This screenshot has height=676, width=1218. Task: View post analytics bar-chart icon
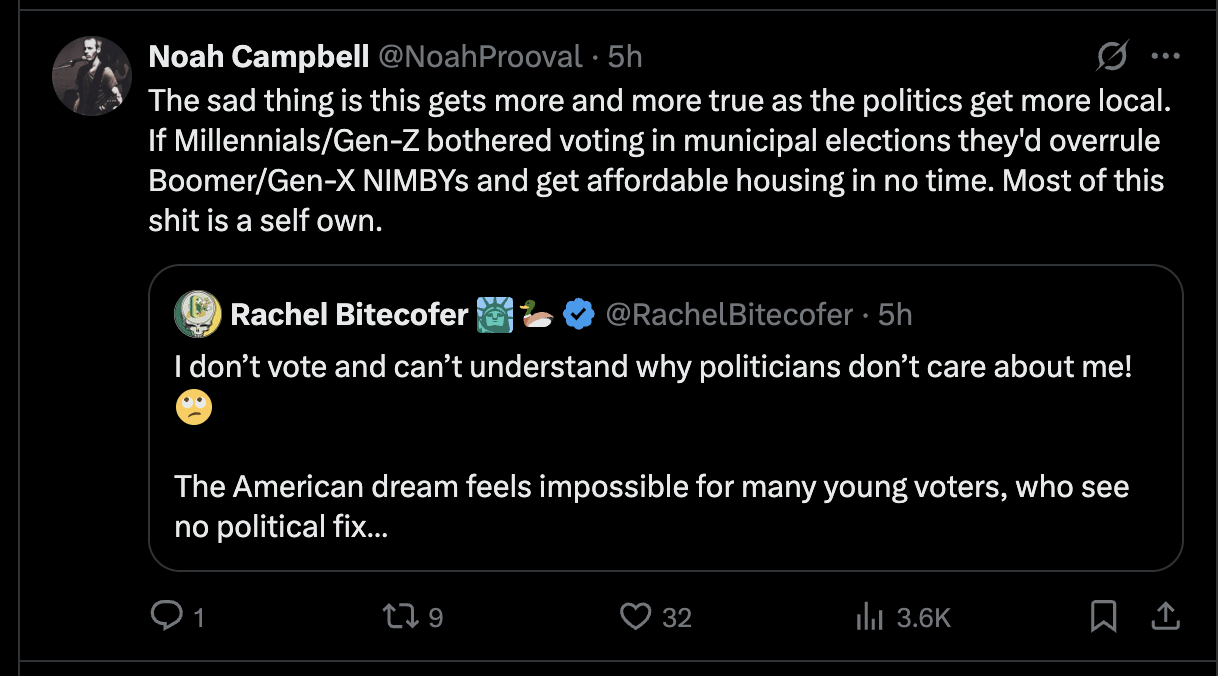870,618
